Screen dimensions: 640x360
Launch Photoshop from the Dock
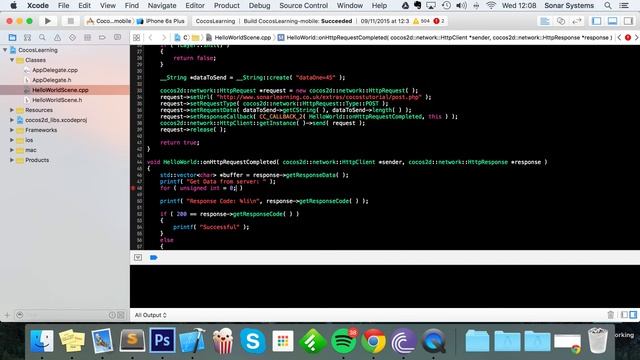point(162,340)
